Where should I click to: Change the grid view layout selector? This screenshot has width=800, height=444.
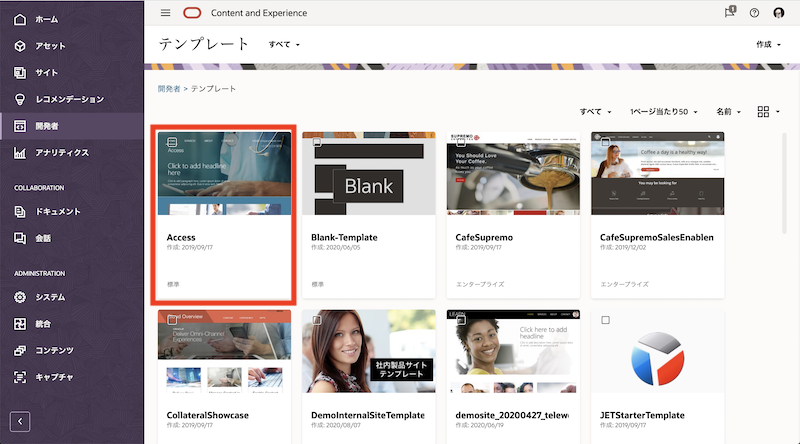tap(768, 112)
